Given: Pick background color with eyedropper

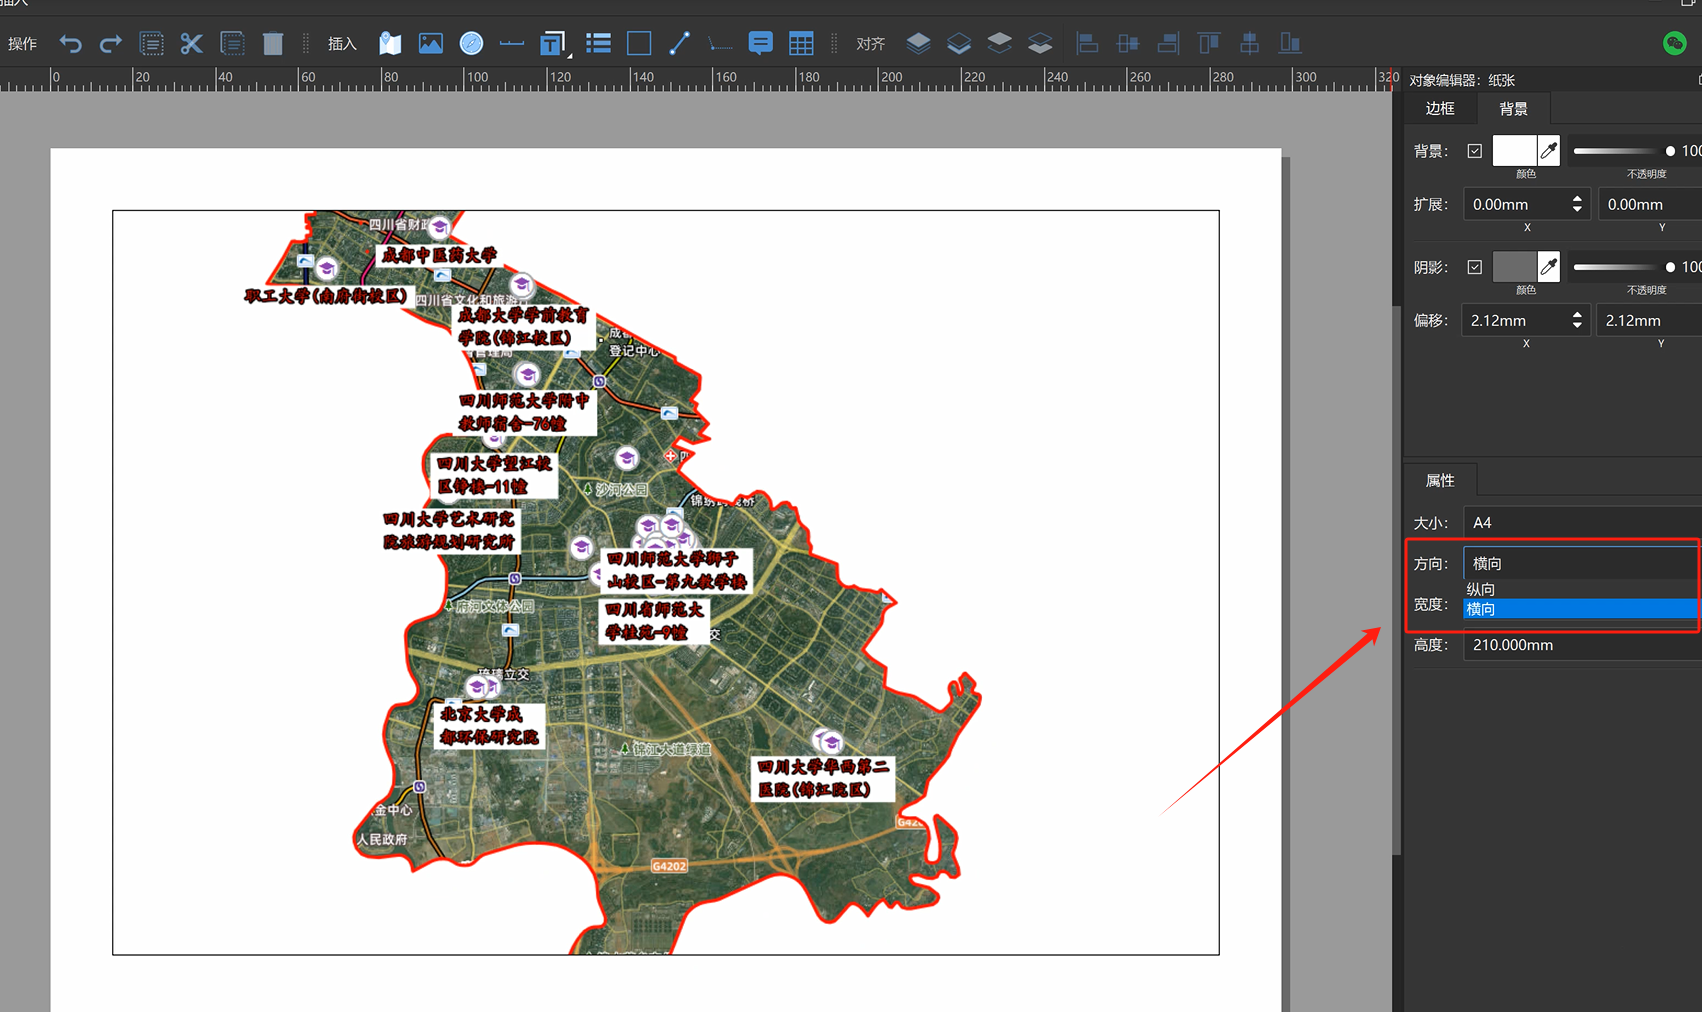Looking at the screenshot, I should click(x=1548, y=151).
